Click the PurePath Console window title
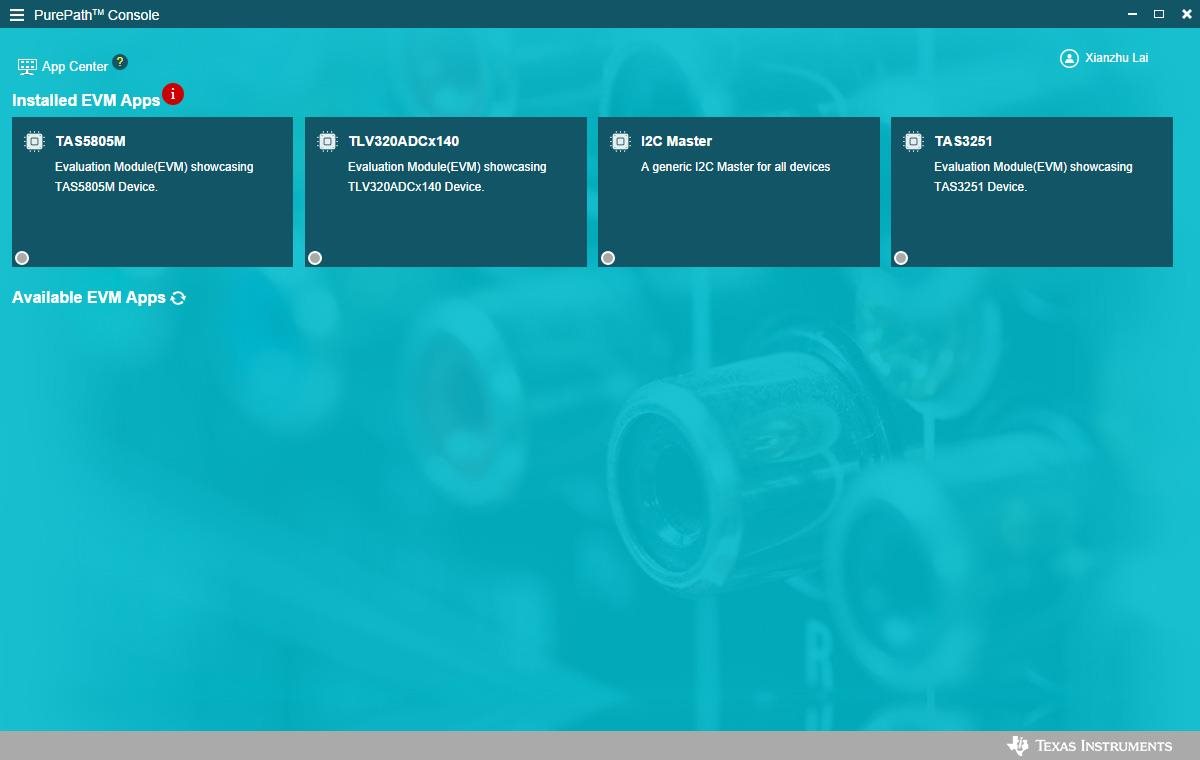Viewport: 1200px width, 760px height. [97, 14]
